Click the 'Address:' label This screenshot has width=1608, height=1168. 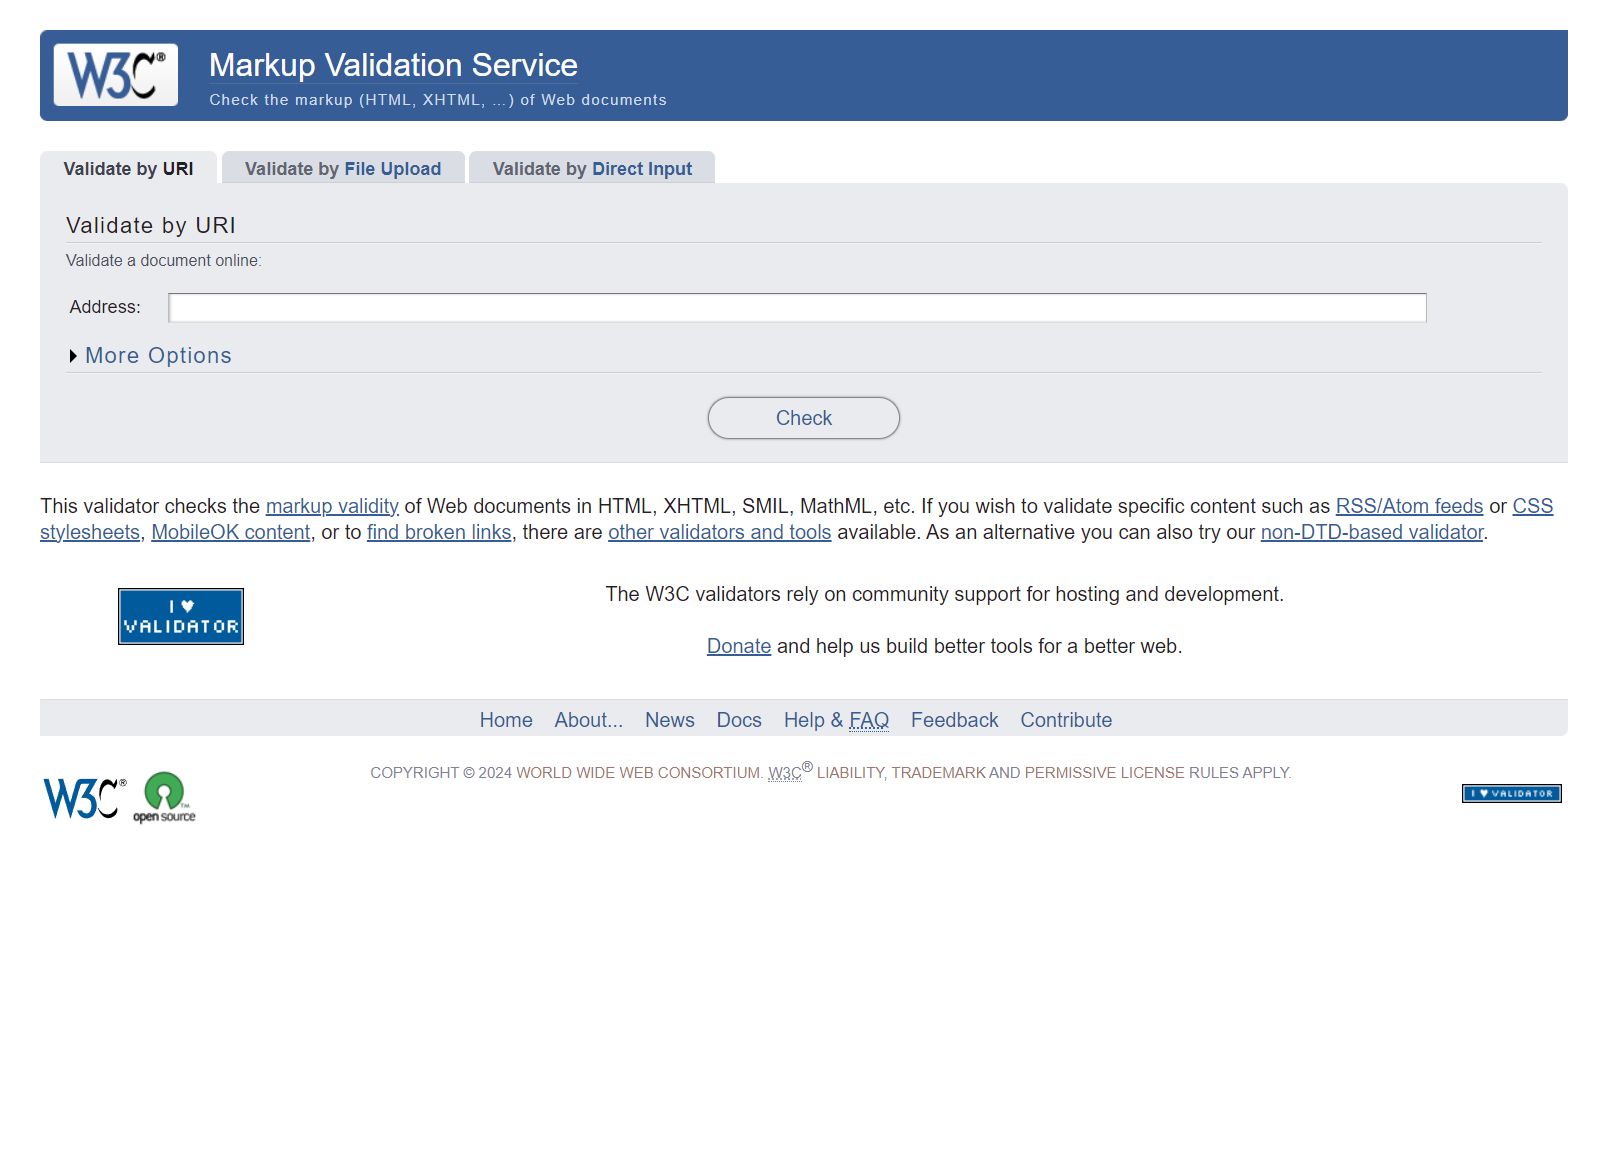[105, 307]
